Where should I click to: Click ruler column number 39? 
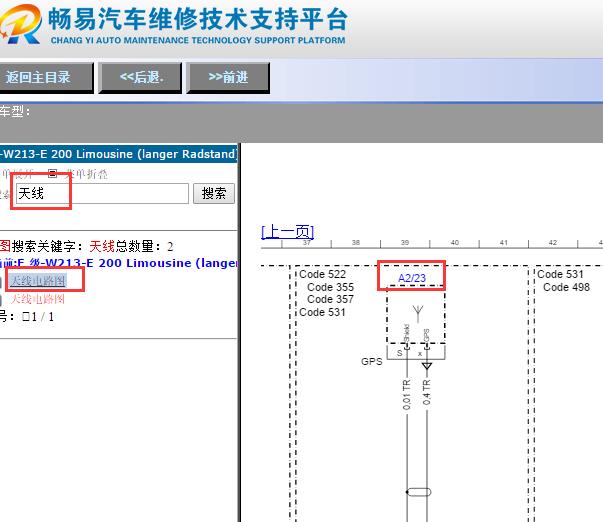pos(405,242)
